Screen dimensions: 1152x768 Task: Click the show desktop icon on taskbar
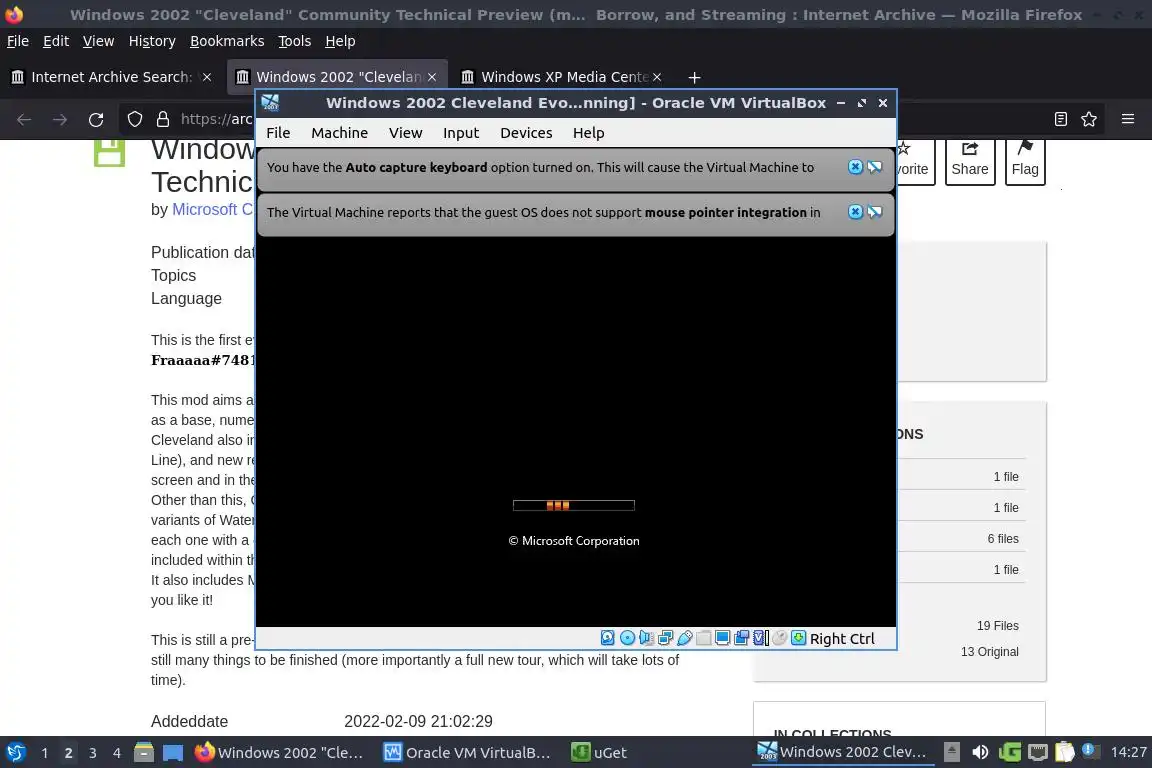coord(173,753)
